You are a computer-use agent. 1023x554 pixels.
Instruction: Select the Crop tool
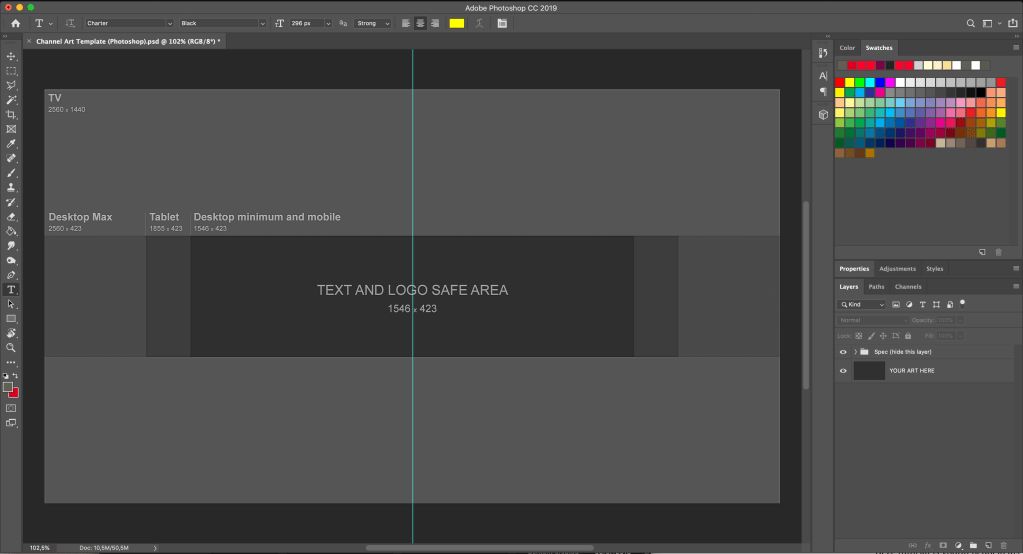pyautogui.click(x=11, y=115)
